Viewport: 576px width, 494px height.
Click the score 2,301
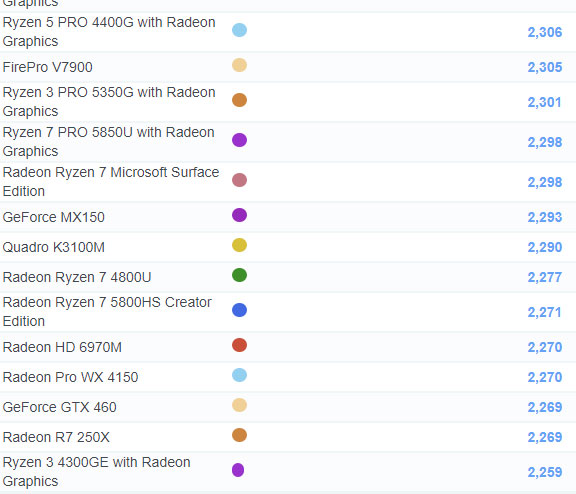coord(545,102)
